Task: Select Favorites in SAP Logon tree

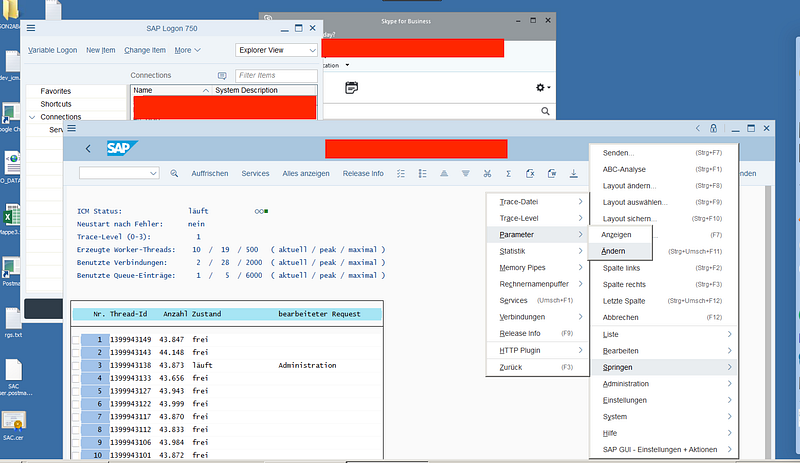Action: 56,91
